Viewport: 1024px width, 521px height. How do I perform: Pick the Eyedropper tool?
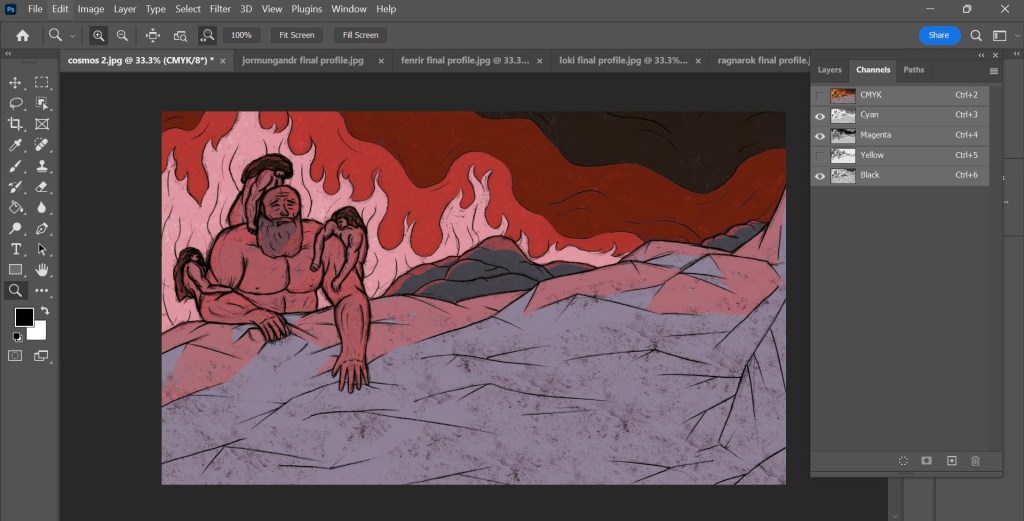tap(16, 145)
